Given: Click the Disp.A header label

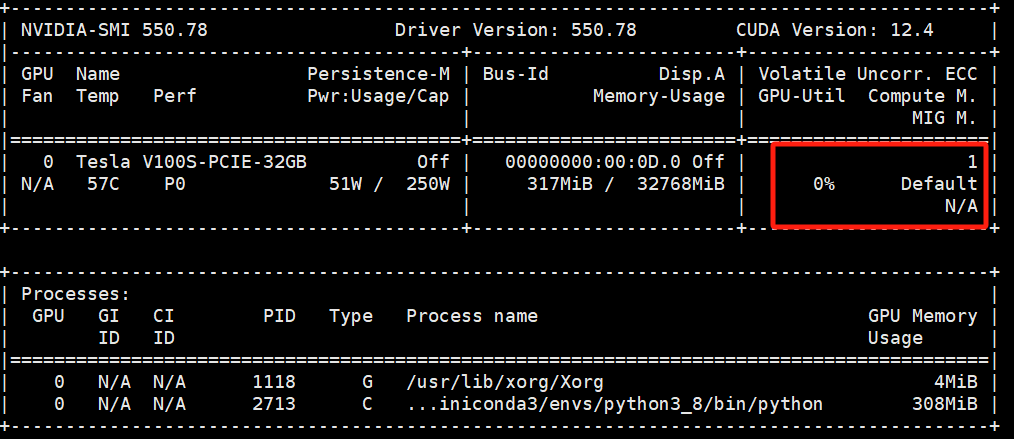Looking at the screenshot, I should click(x=692, y=74).
